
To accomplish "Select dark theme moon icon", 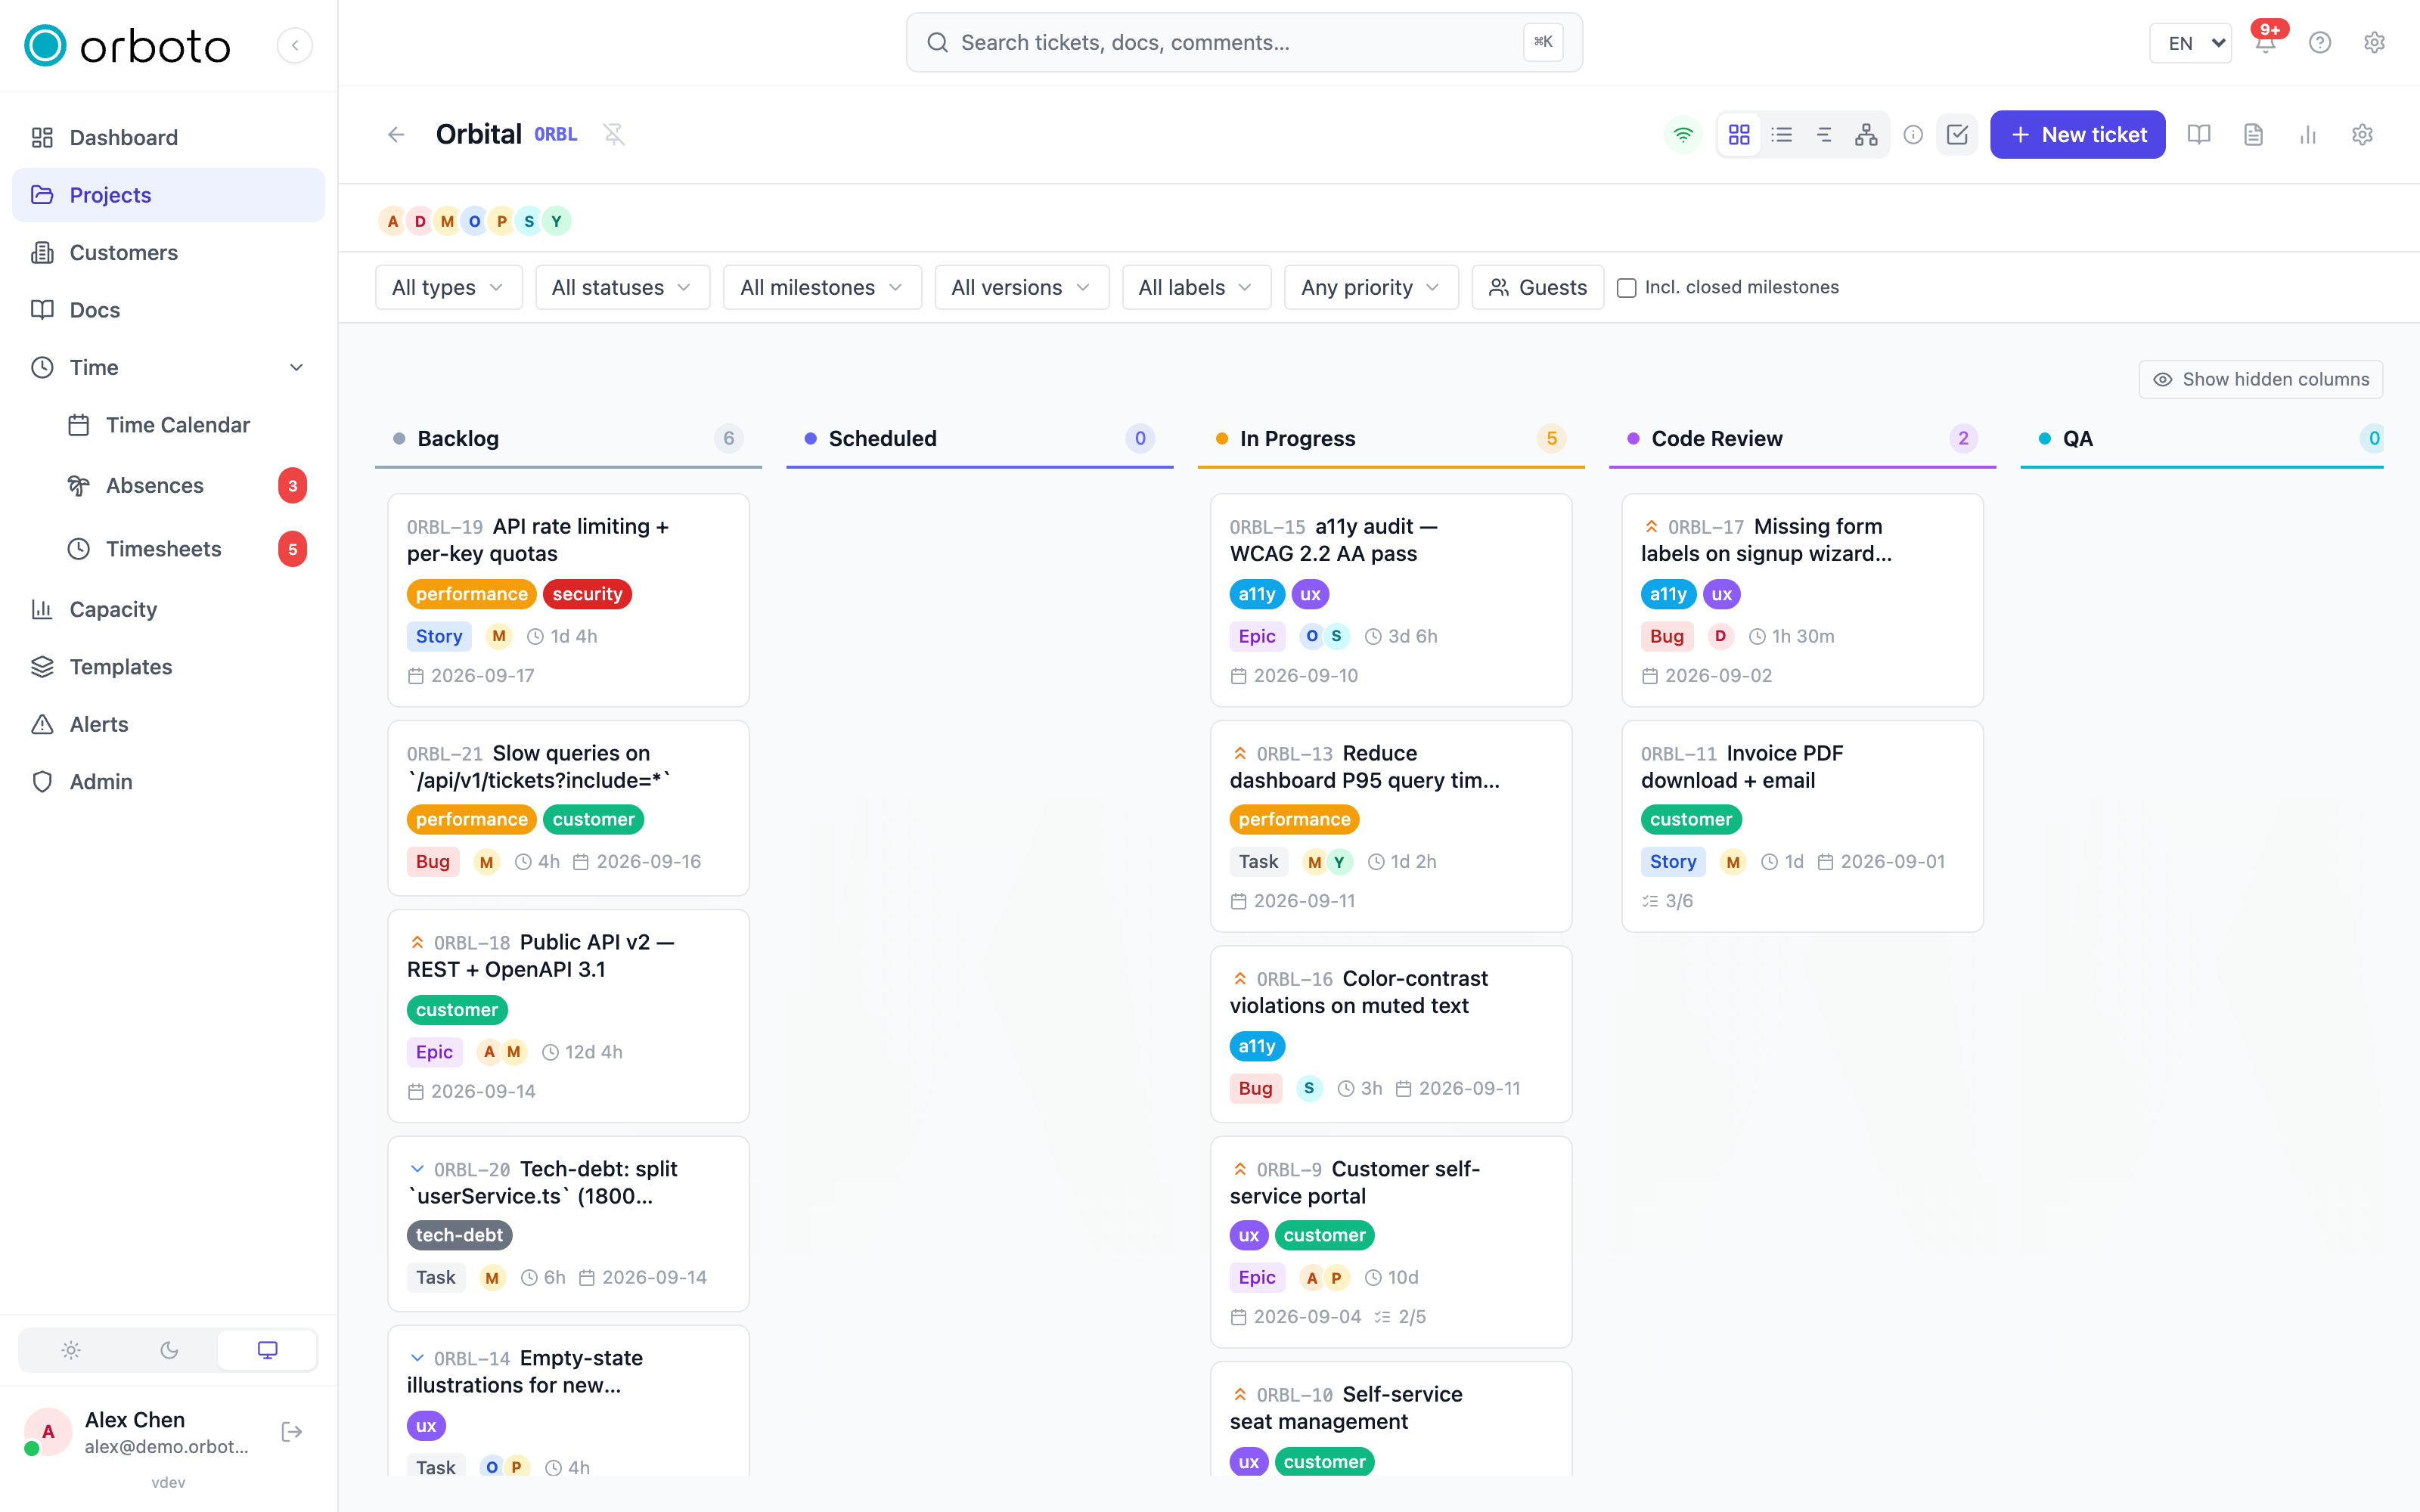I will pyautogui.click(x=169, y=1350).
